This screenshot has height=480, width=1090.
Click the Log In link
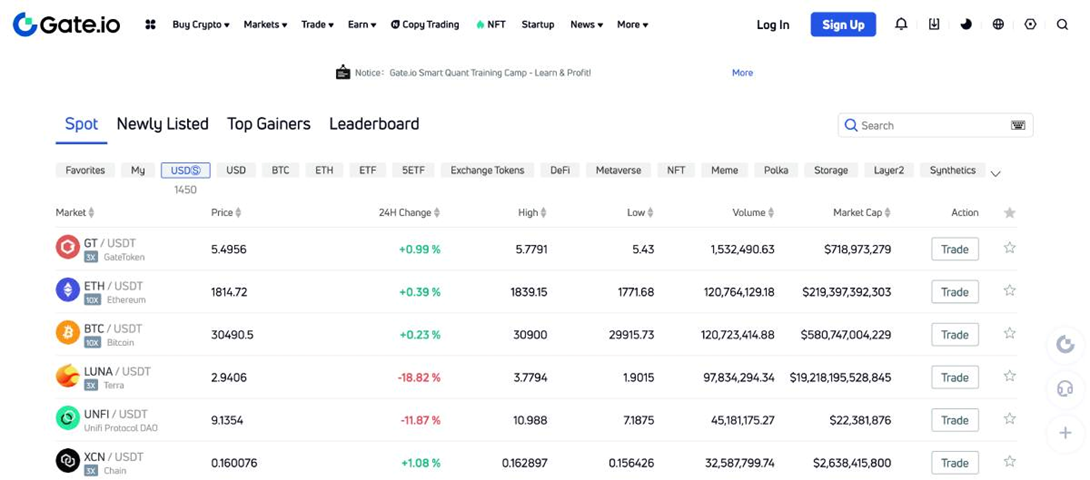[773, 24]
